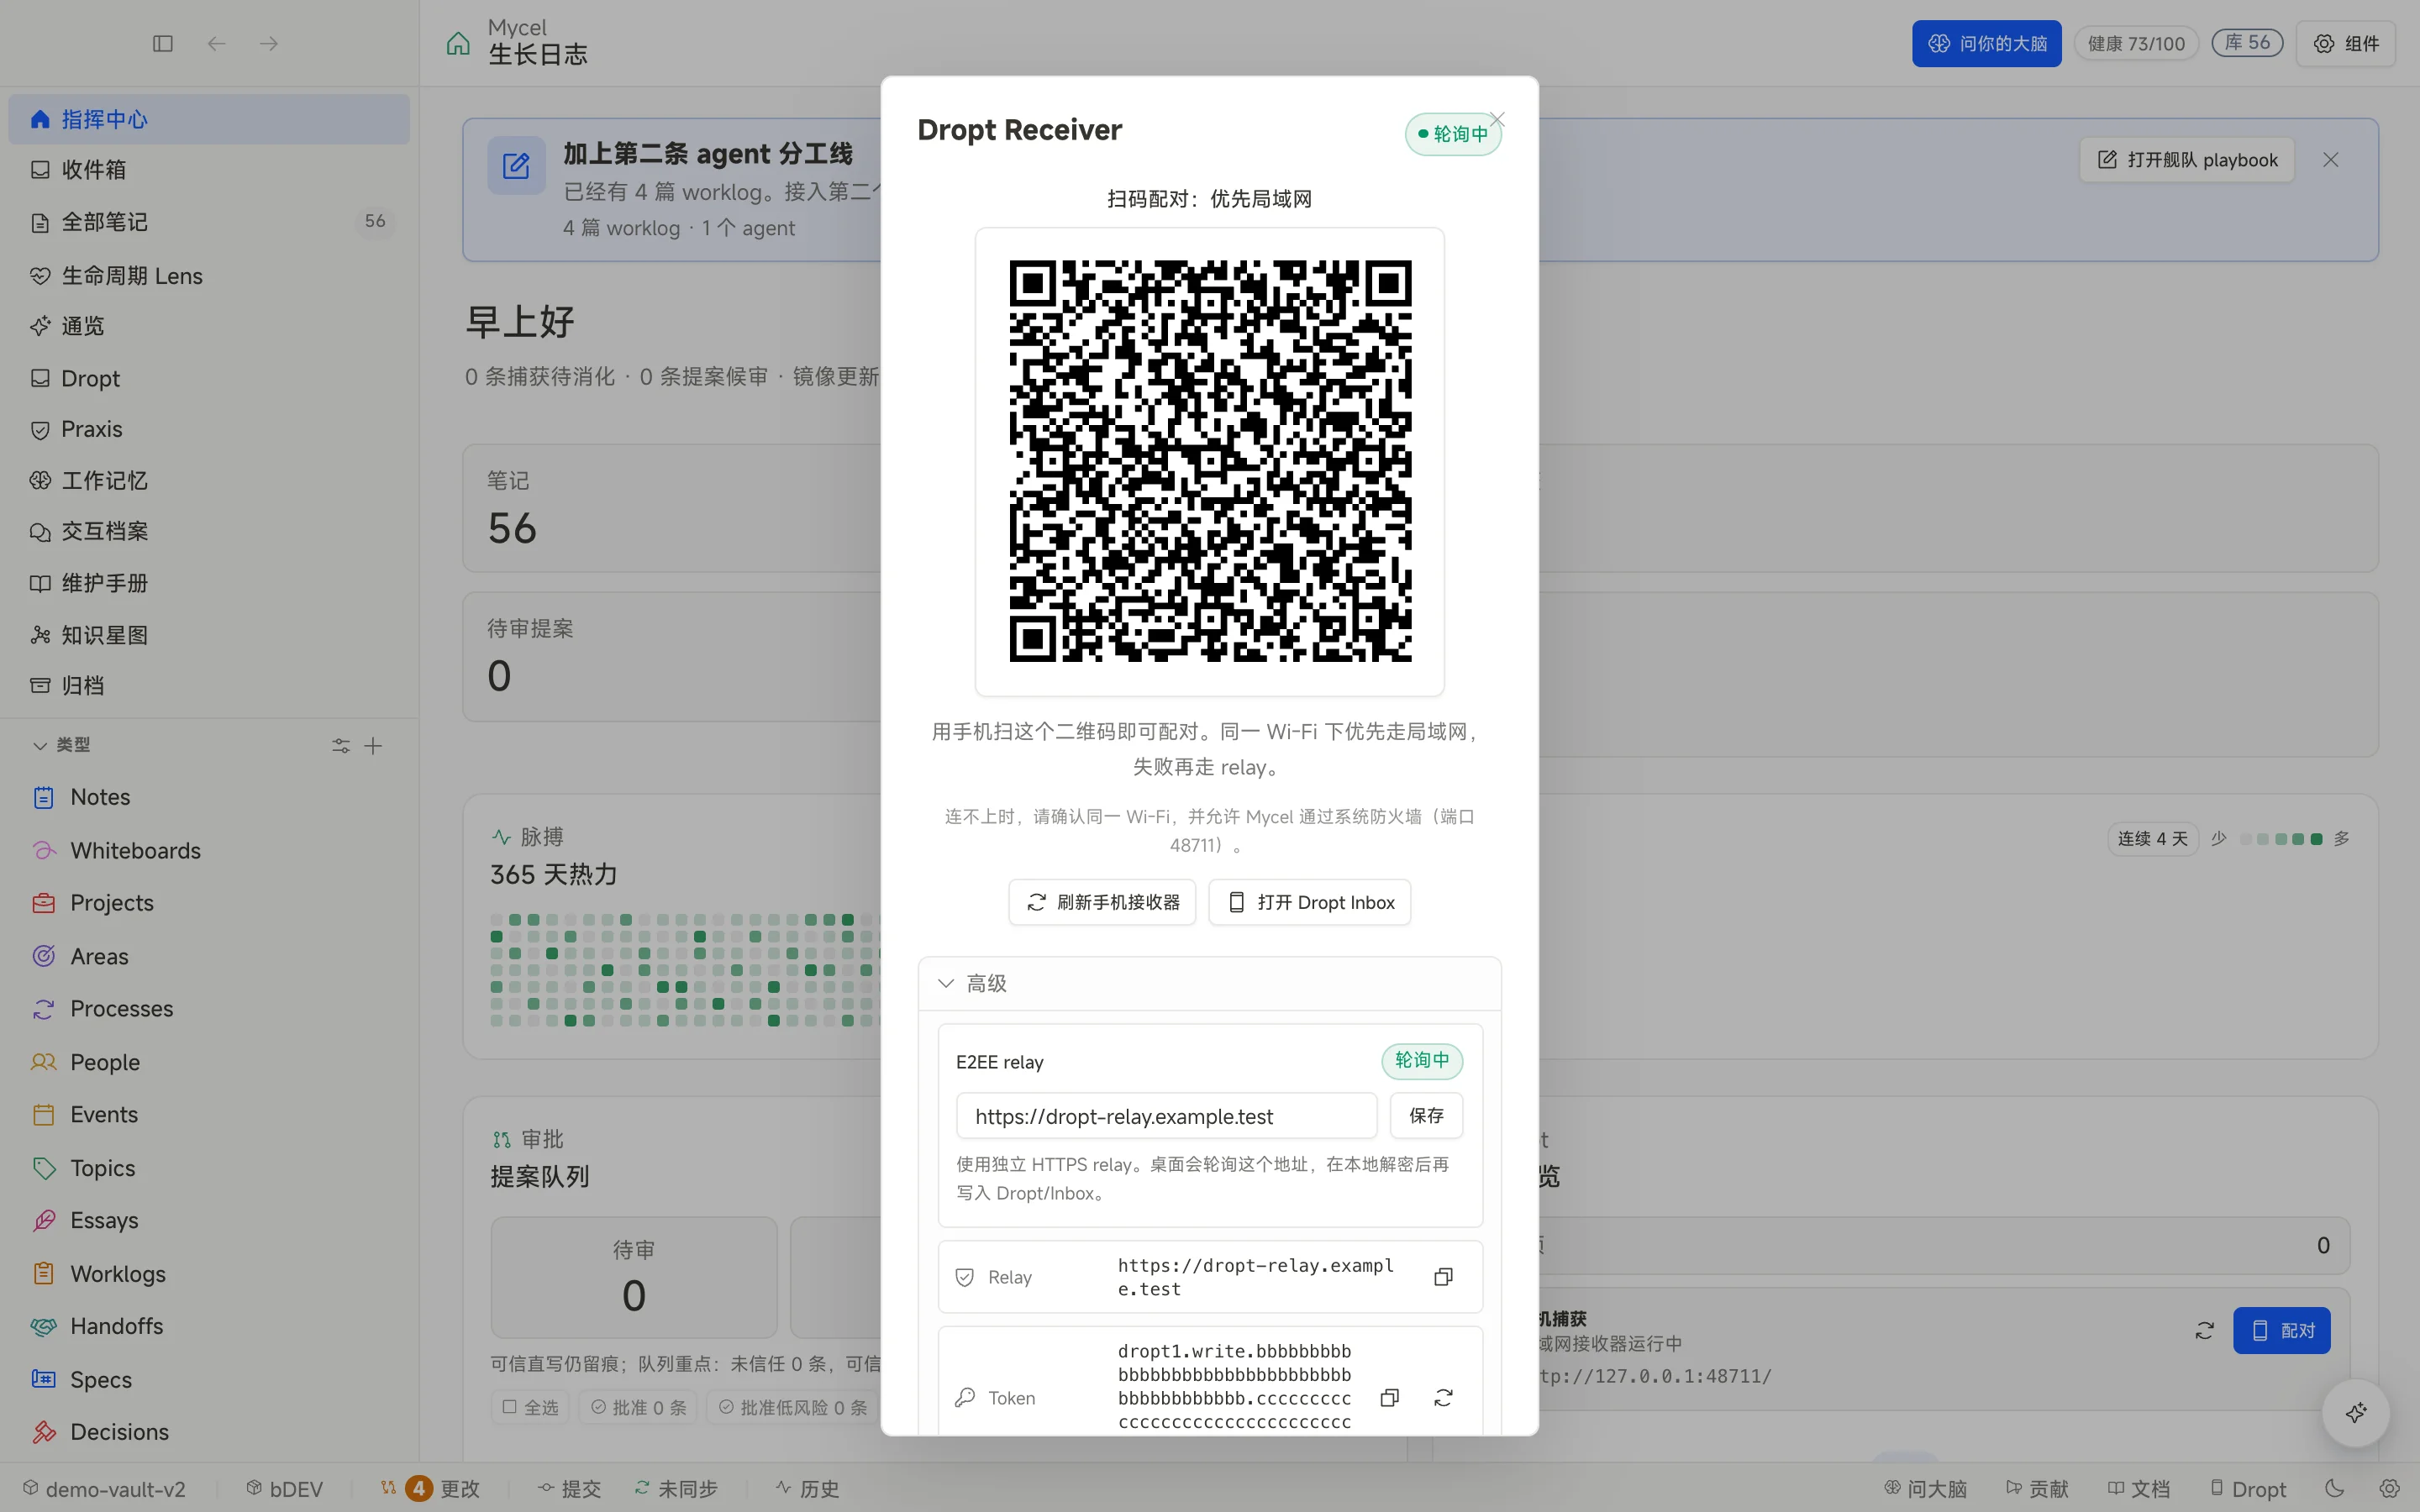Viewport: 2420px width, 1512px height.
Task: Add a new type with plus icon
Action: tap(373, 746)
